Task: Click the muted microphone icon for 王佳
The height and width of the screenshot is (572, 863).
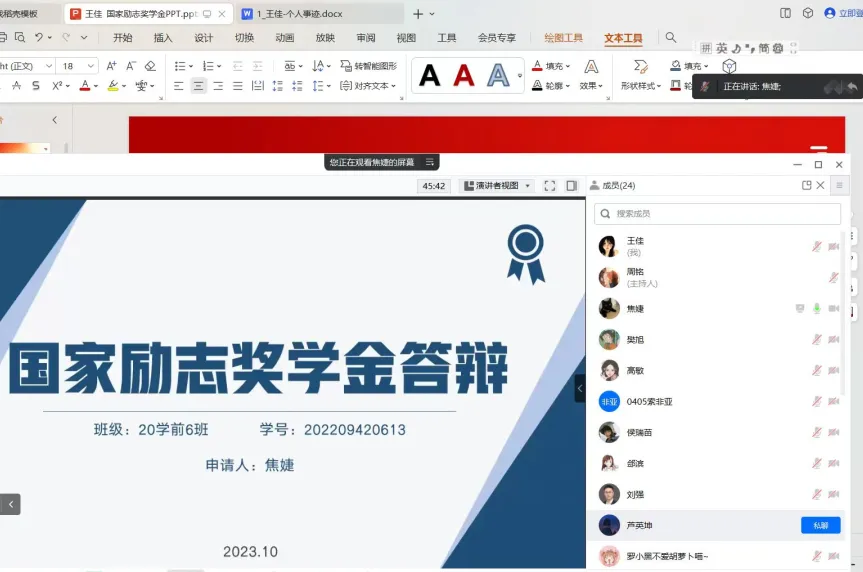Action: click(816, 246)
